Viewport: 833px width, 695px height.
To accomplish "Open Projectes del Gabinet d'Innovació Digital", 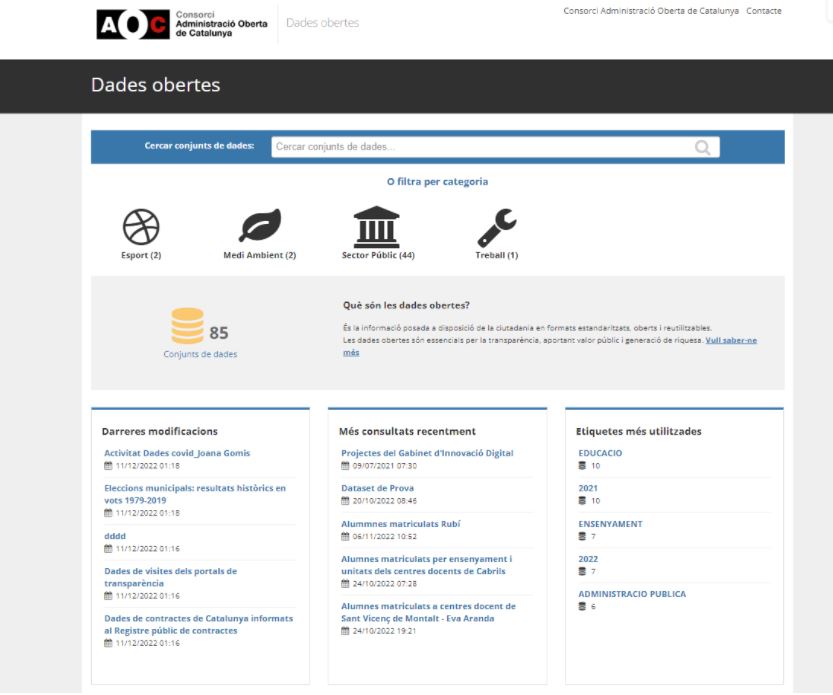I will tap(427, 453).
